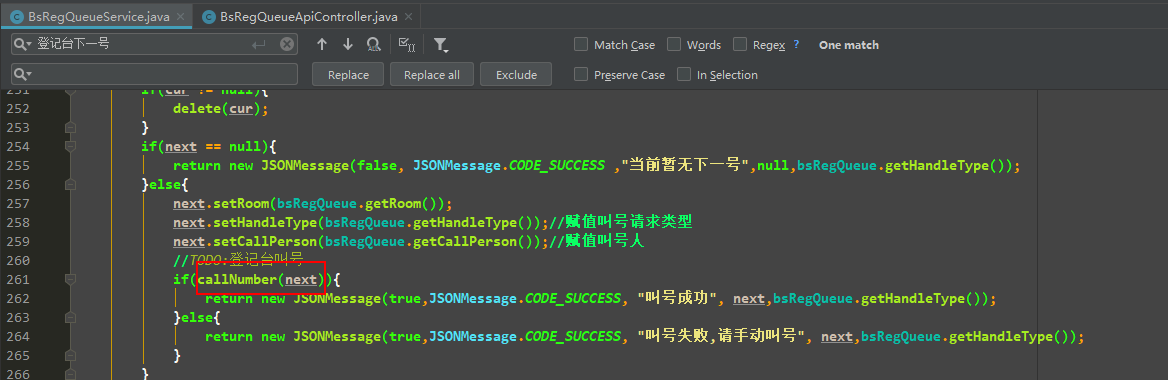1168x380 pixels.
Task: Click the Replace all button
Action: [x=432, y=75]
